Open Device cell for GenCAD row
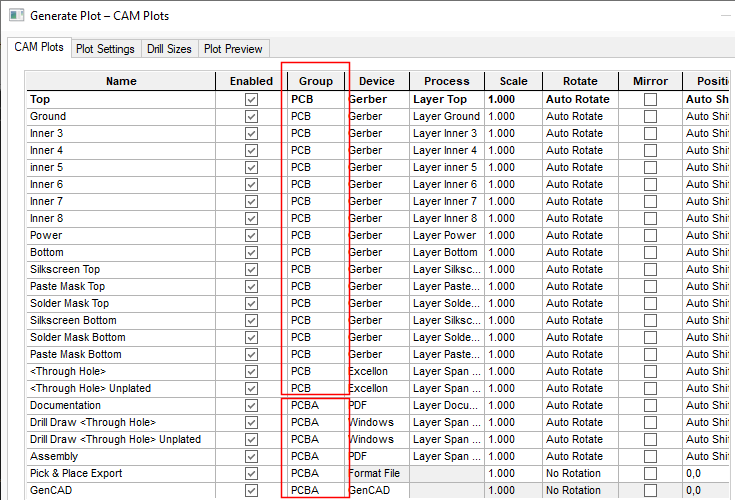Screen dimensions: 735x500 click(x=377, y=491)
